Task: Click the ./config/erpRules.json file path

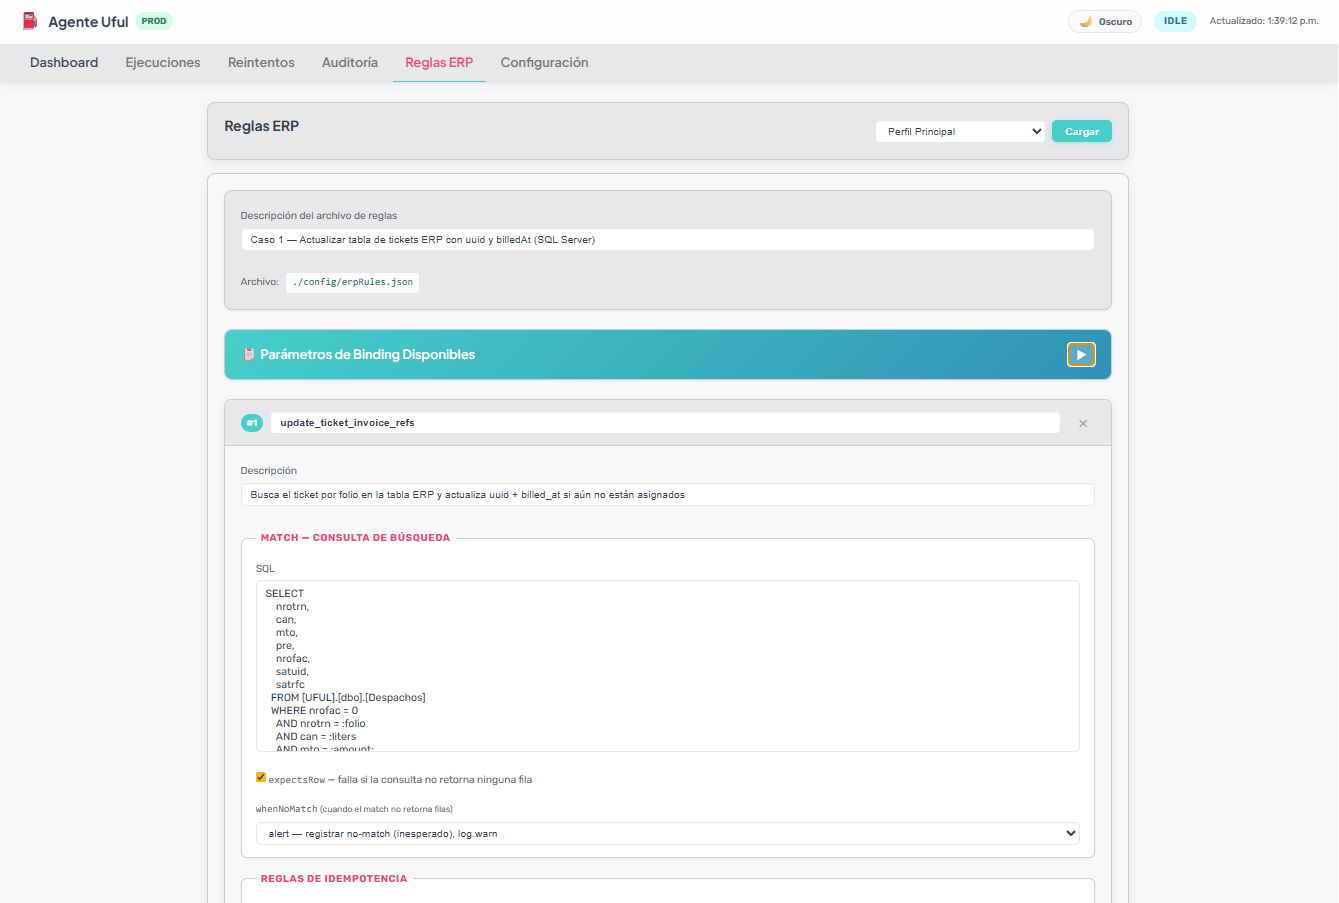Action: [353, 282]
